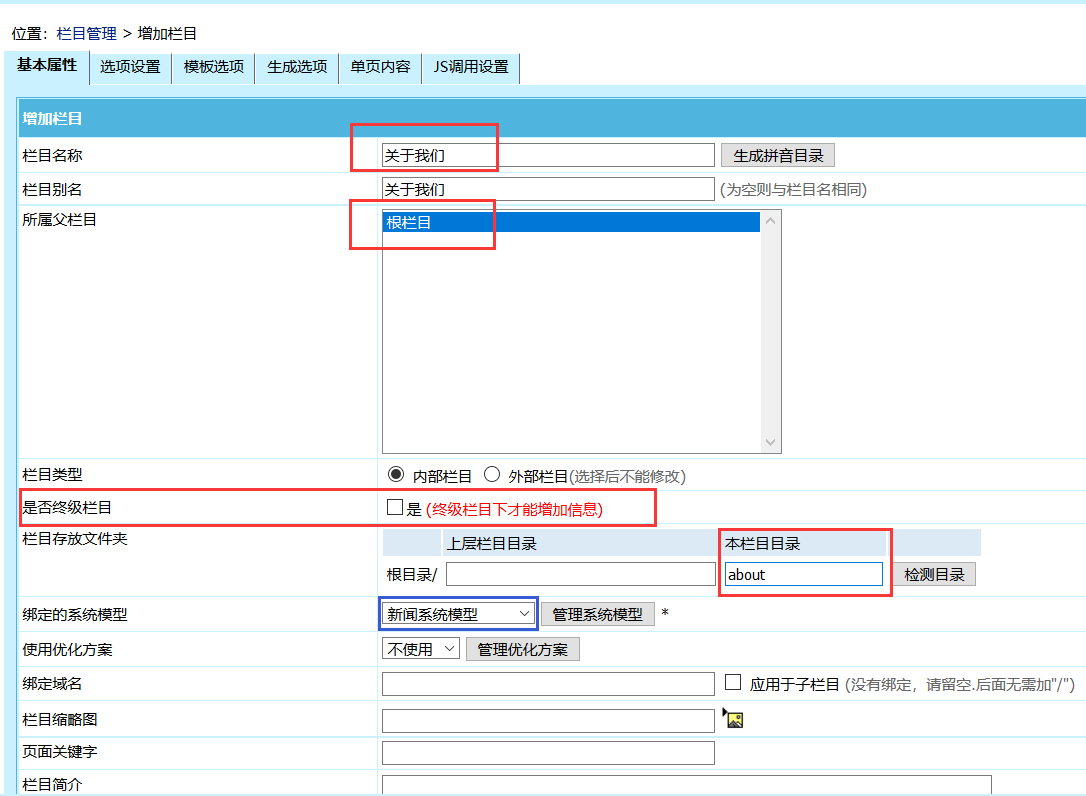Screen dimensions: 1086x796
Task: Open the 生成选项 tab
Action: [297, 67]
